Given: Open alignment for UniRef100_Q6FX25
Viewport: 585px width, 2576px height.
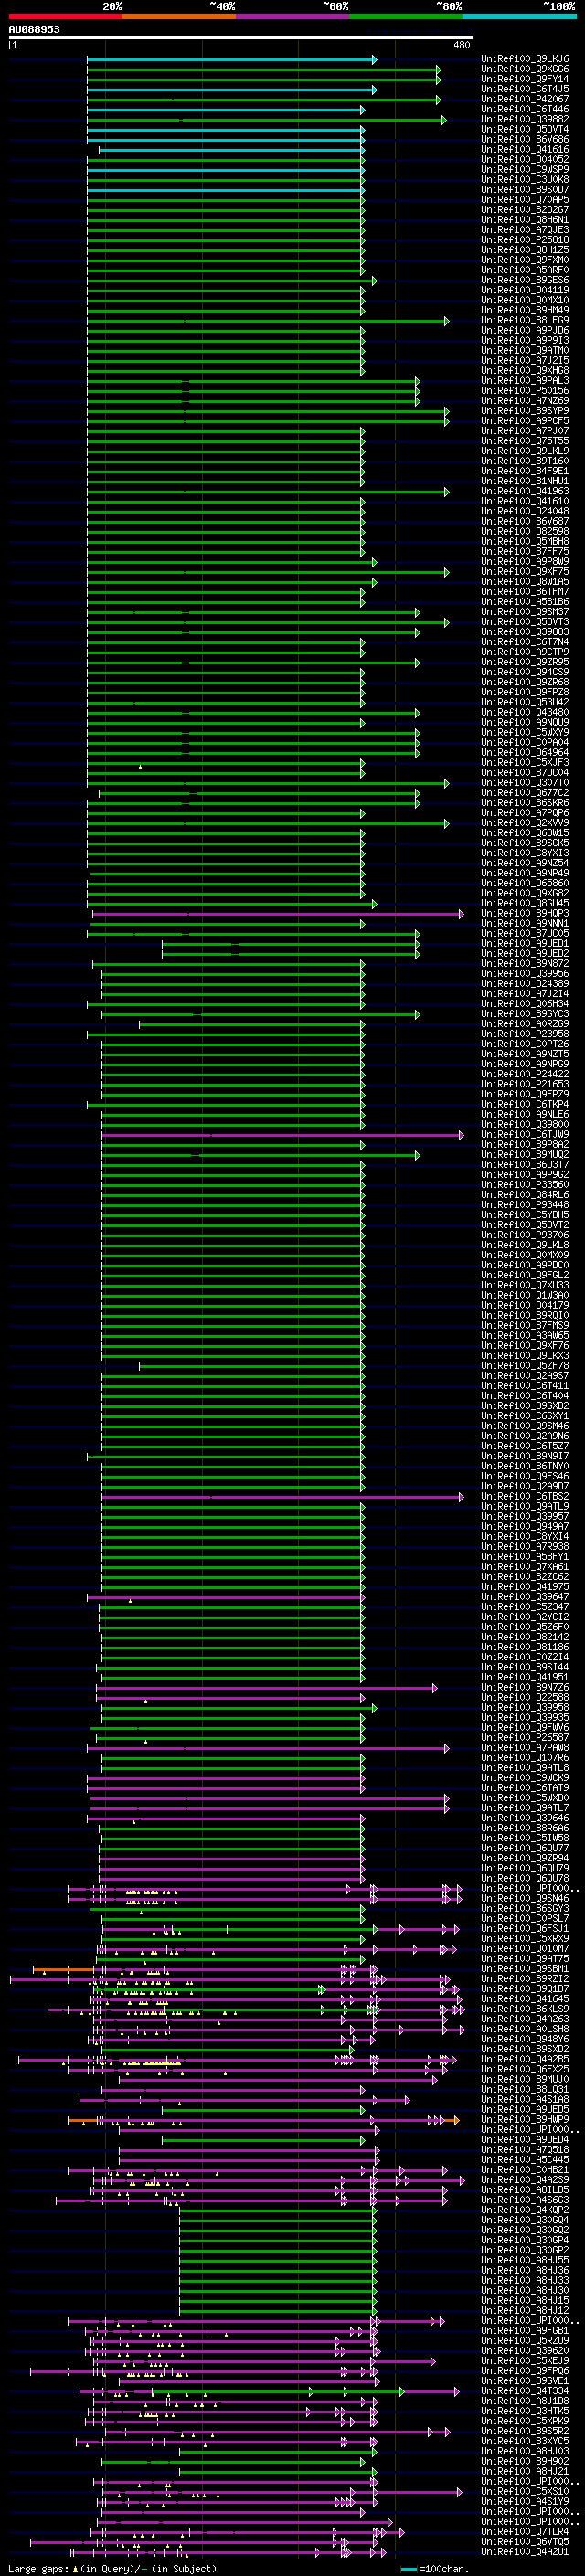Looking at the screenshot, I should pyautogui.click(x=525, y=2068).
